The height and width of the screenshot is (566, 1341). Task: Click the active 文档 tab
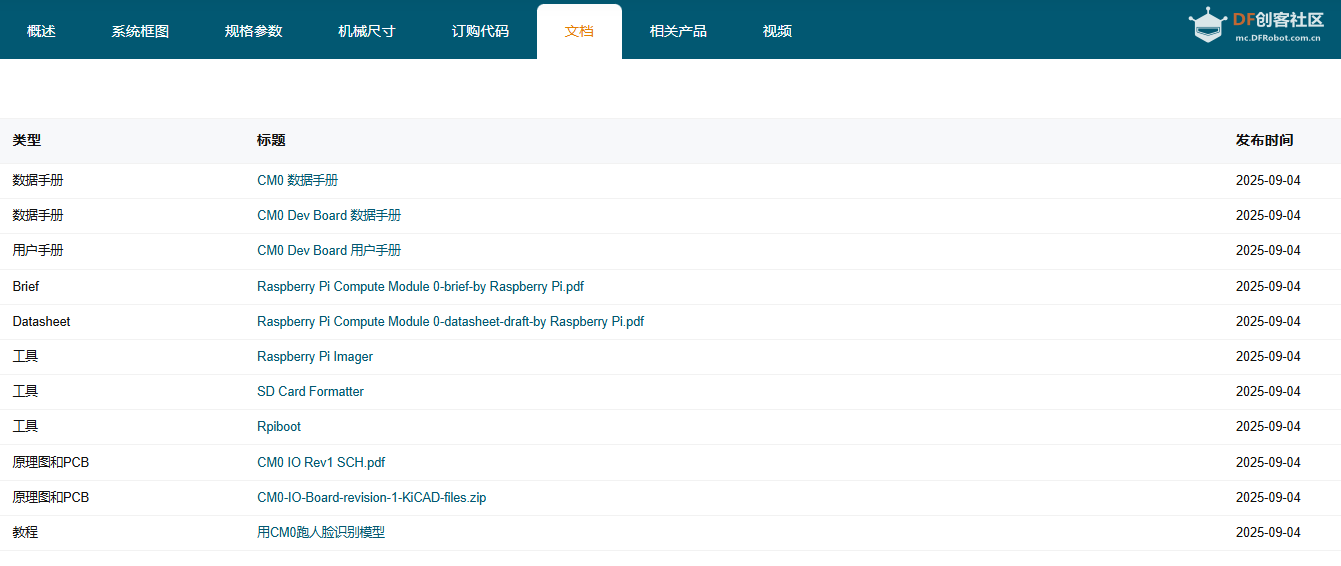579,31
